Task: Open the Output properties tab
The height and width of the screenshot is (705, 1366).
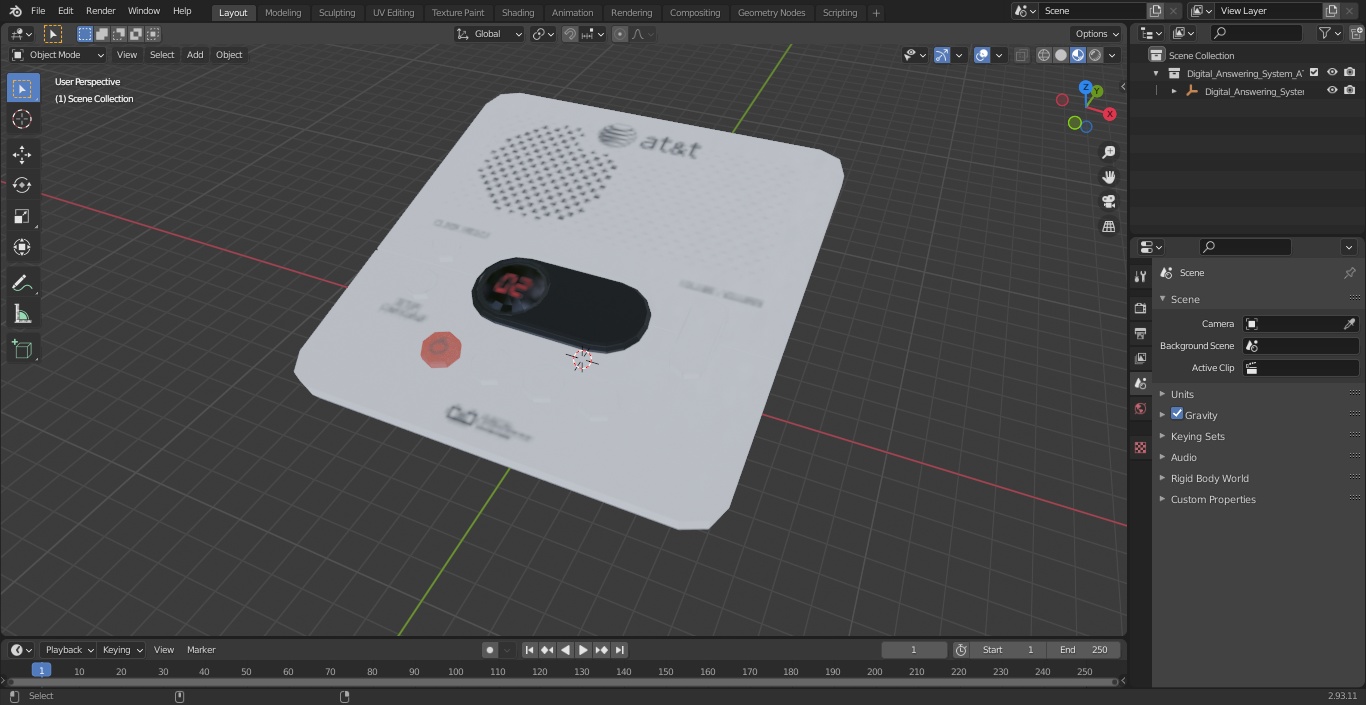Action: pos(1140,333)
